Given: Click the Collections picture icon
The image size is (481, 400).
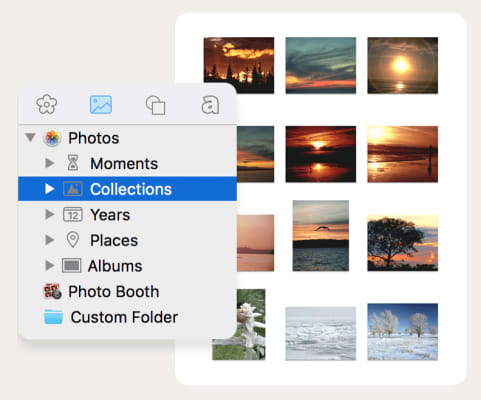Looking at the screenshot, I should 73,189.
